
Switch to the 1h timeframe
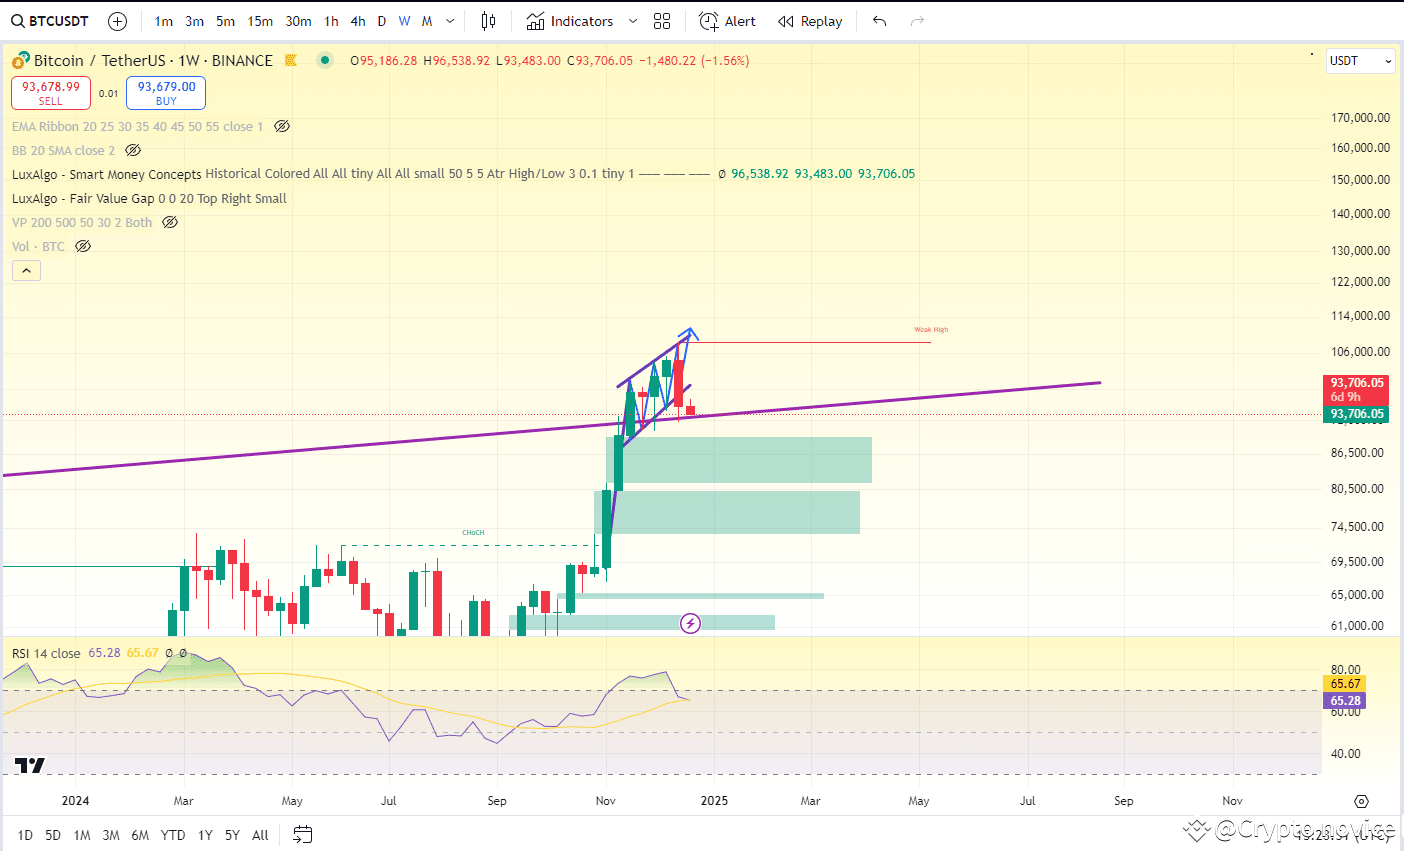click(x=331, y=21)
